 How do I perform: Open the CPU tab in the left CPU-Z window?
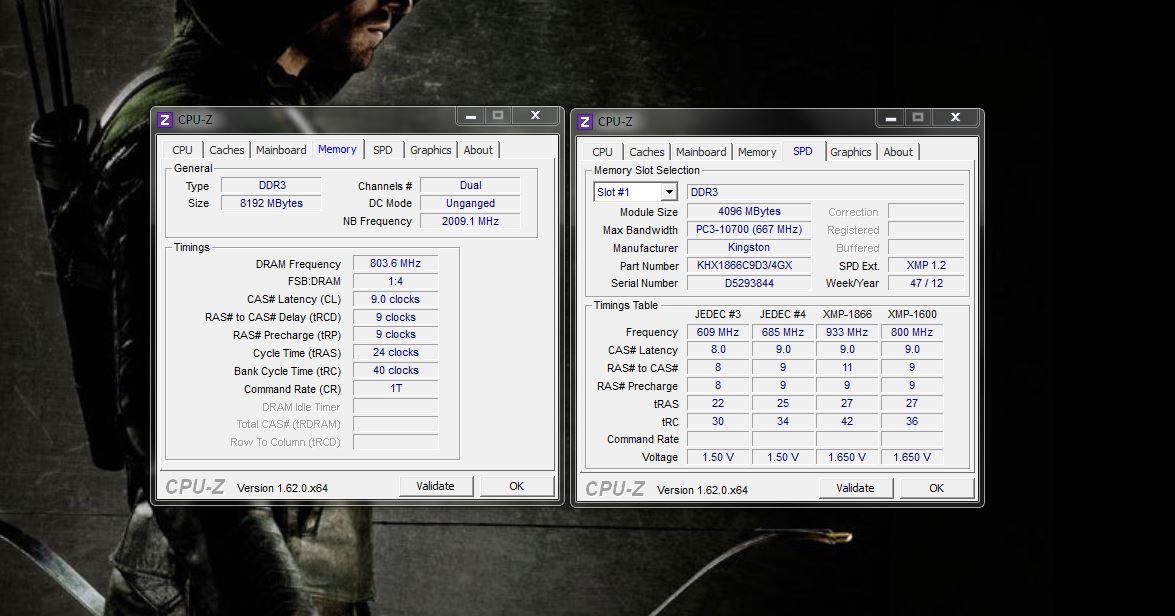tap(182, 150)
